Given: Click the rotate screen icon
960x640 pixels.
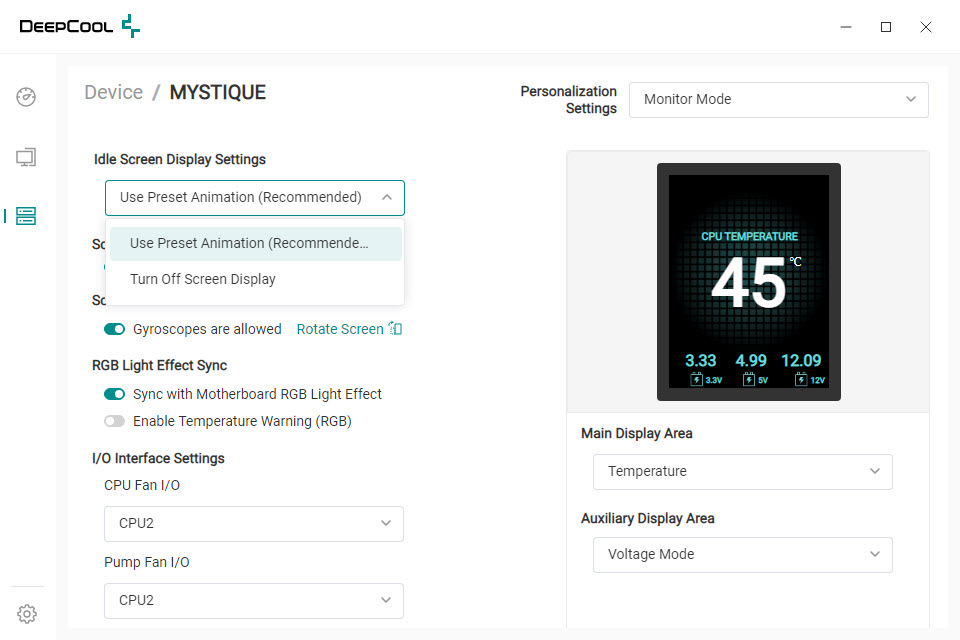Looking at the screenshot, I should (396, 329).
